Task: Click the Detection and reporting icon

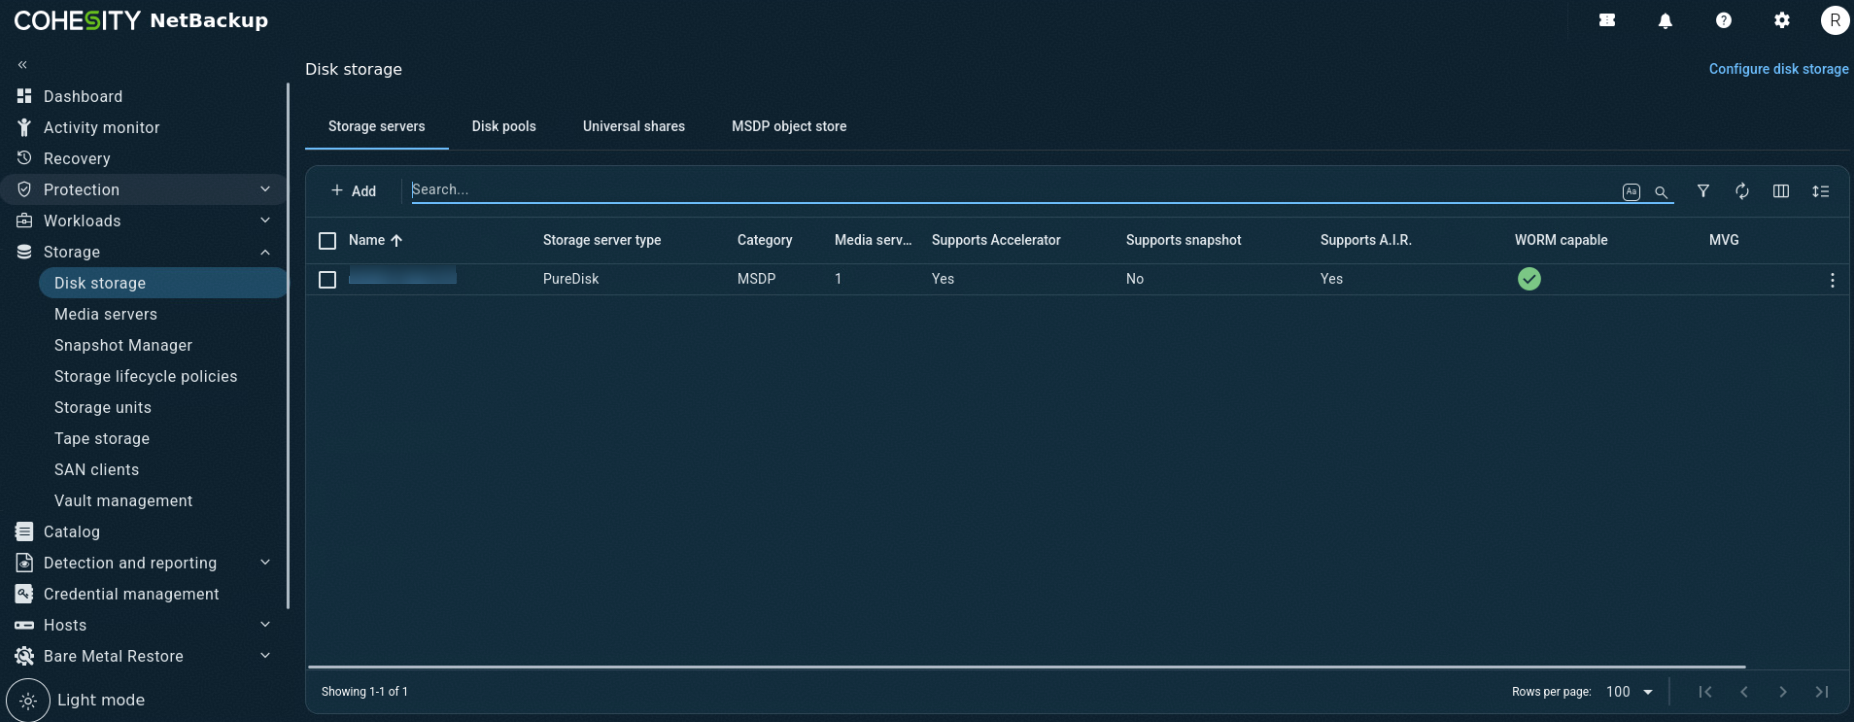Action: [24, 563]
